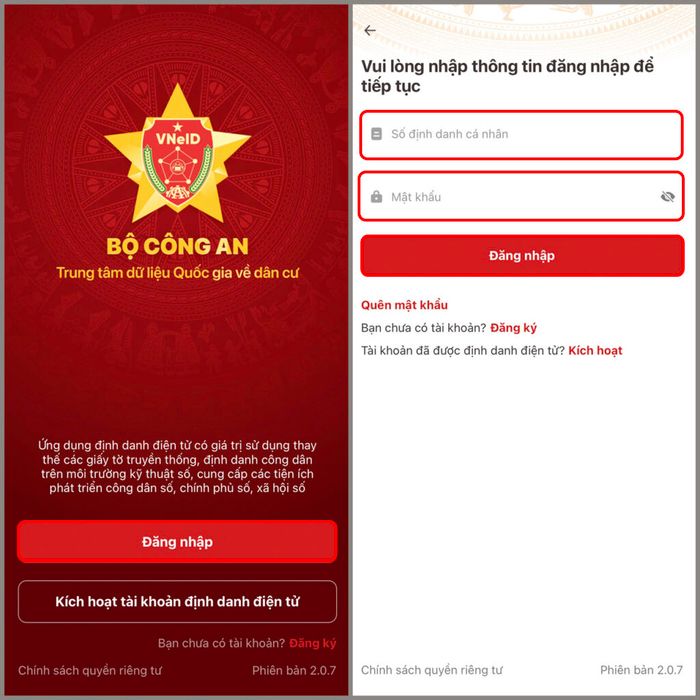Toggle password visibility with crossed-eye icon
The image size is (700, 700).
[667, 196]
